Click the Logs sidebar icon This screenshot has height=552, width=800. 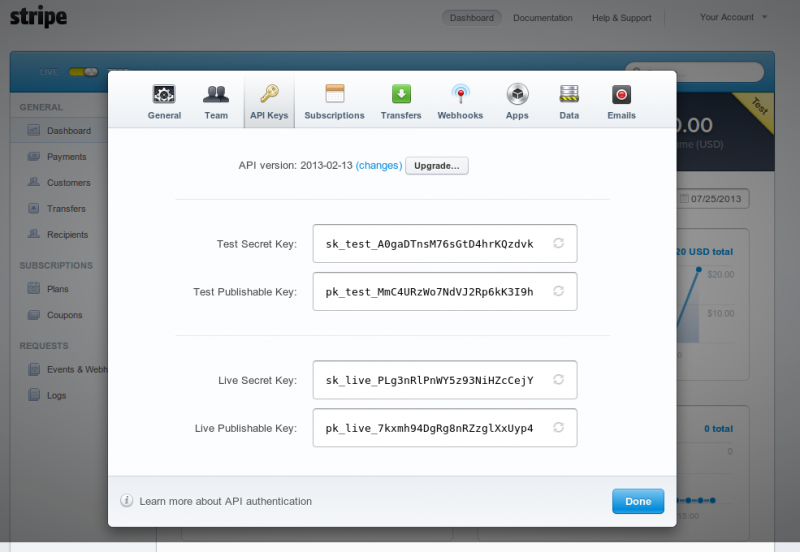(x=34, y=395)
